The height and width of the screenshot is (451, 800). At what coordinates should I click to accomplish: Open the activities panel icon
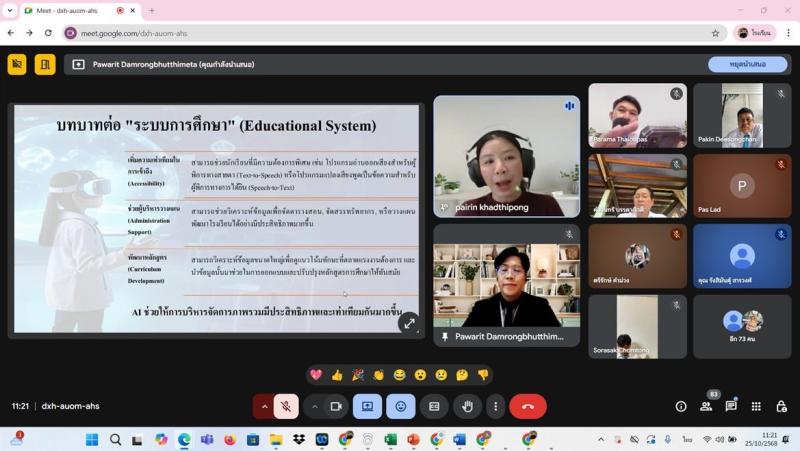coord(756,406)
